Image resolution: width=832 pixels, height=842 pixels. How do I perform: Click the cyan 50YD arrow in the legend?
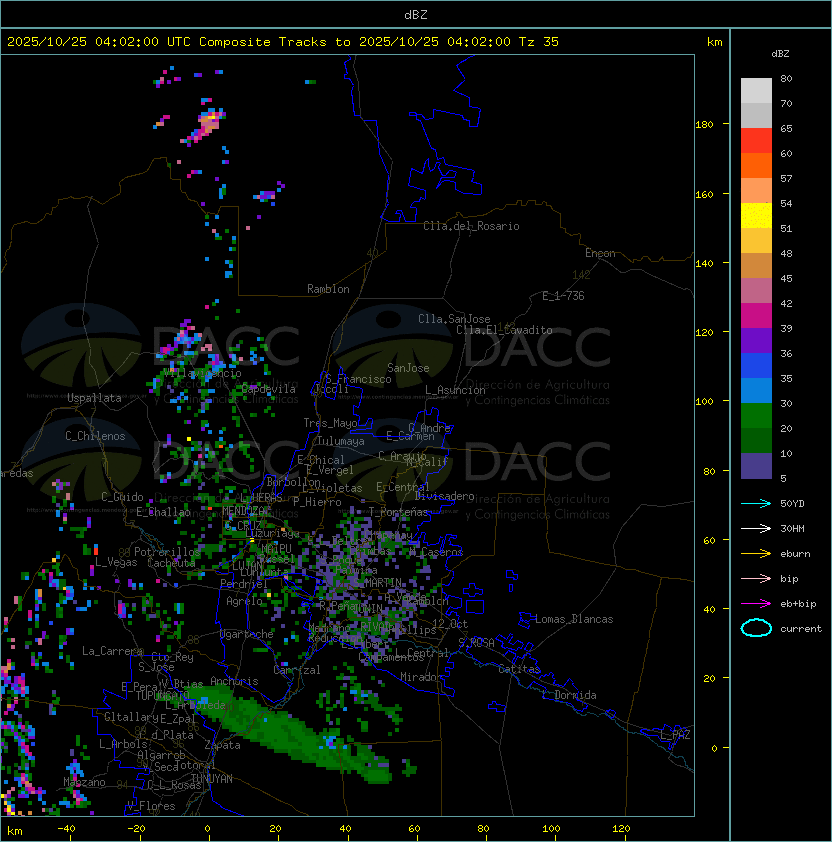(x=756, y=503)
